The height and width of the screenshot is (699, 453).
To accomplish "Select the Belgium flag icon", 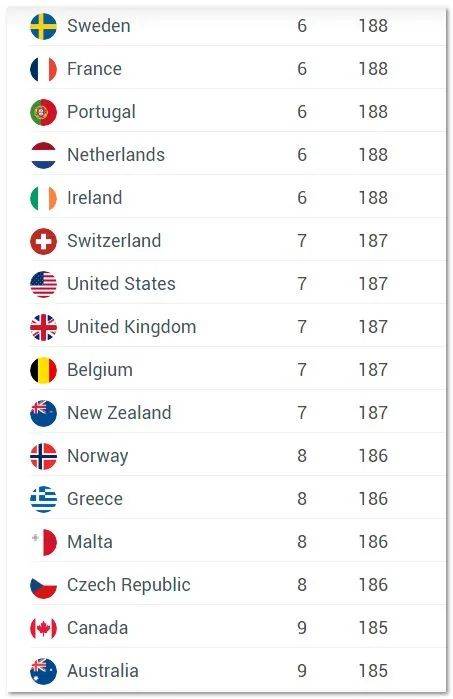I will tap(43, 370).
